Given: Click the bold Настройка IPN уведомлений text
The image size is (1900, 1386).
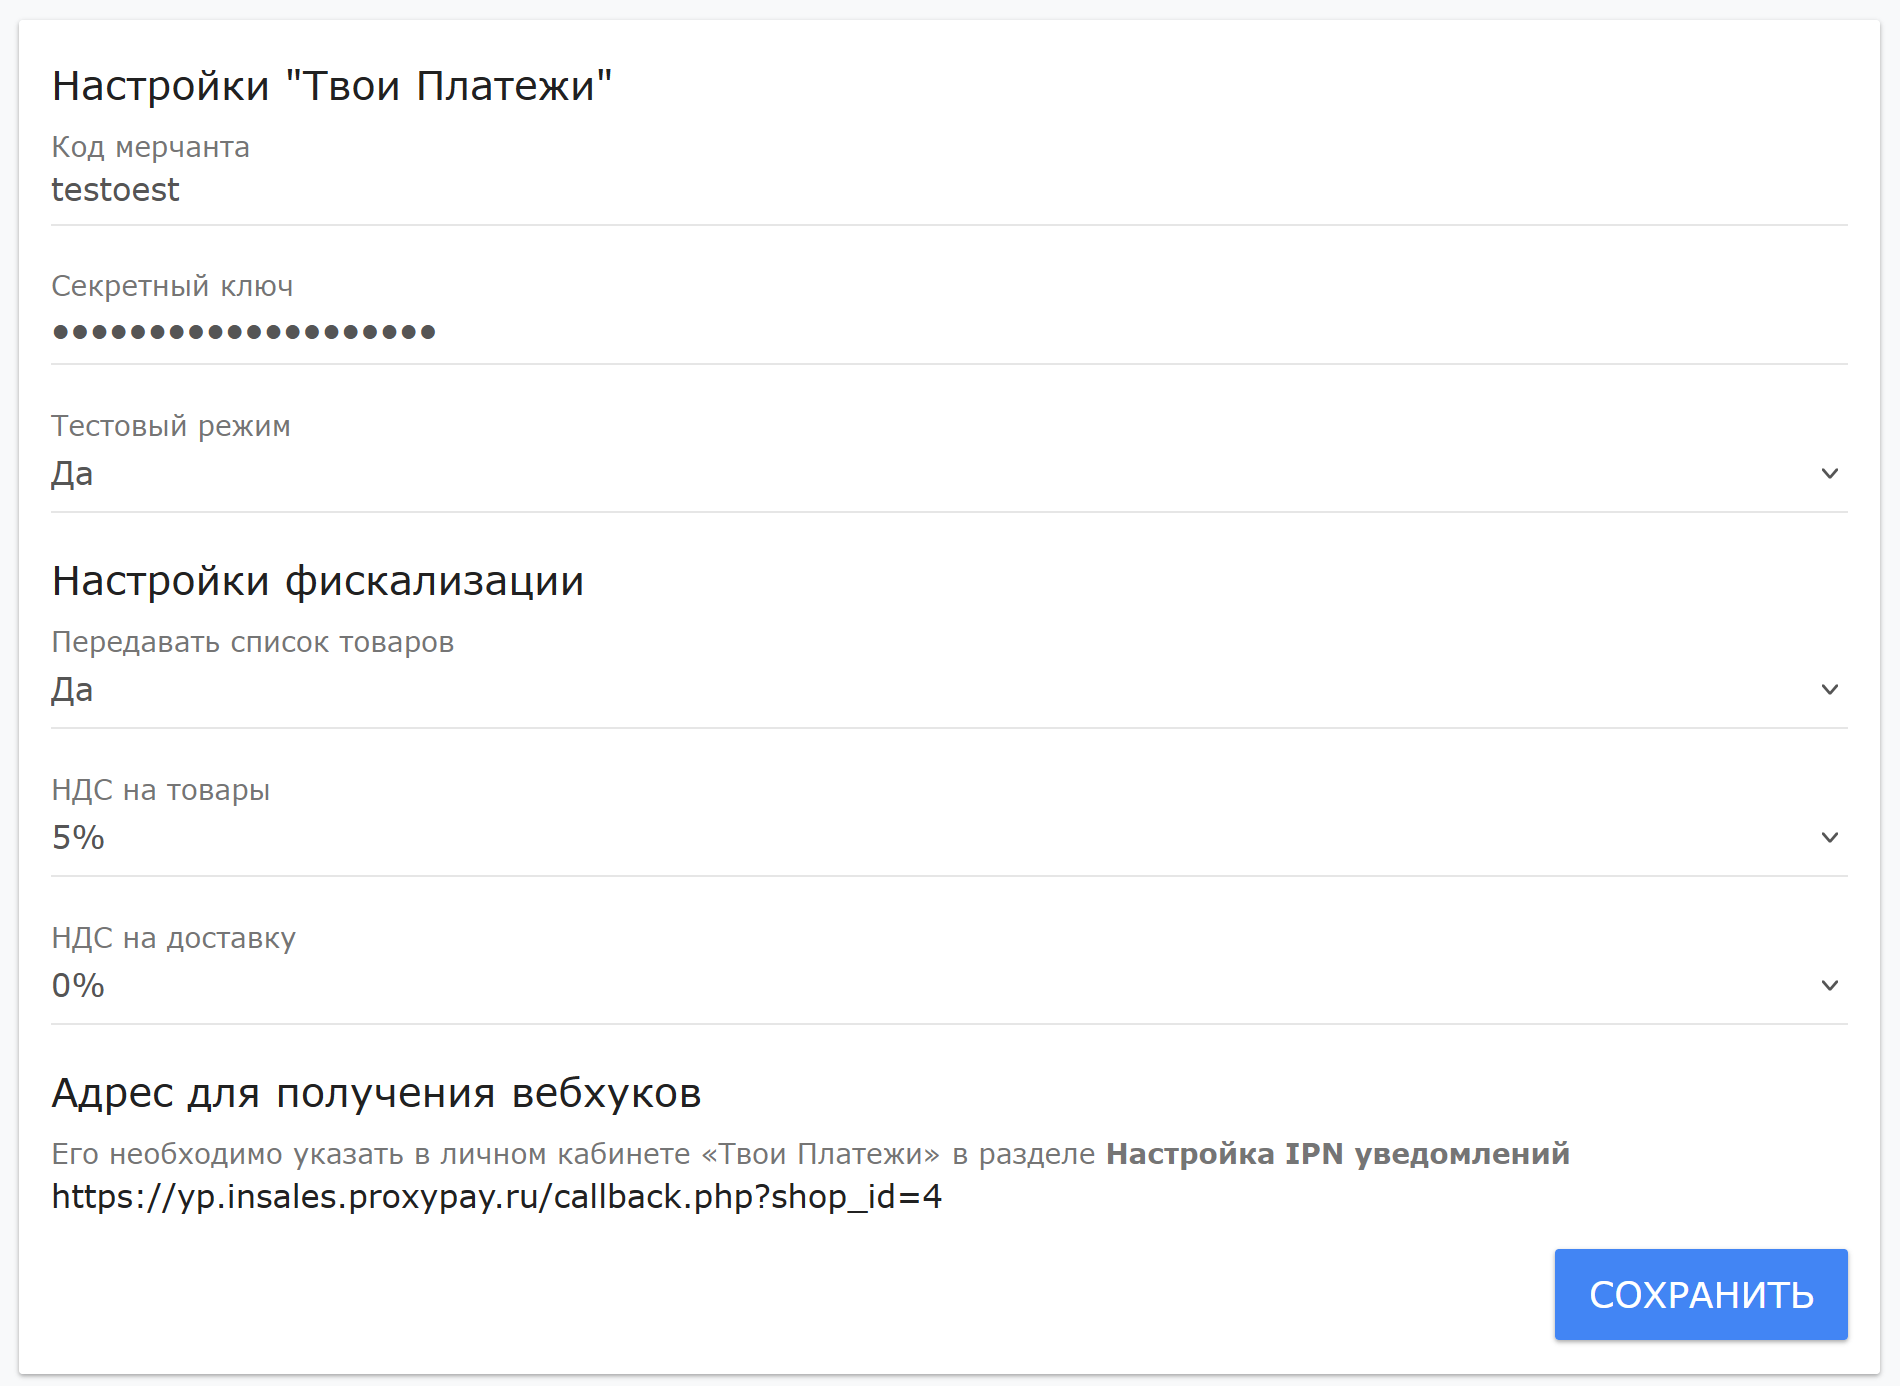Looking at the screenshot, I should [x=1337, y=1154].
